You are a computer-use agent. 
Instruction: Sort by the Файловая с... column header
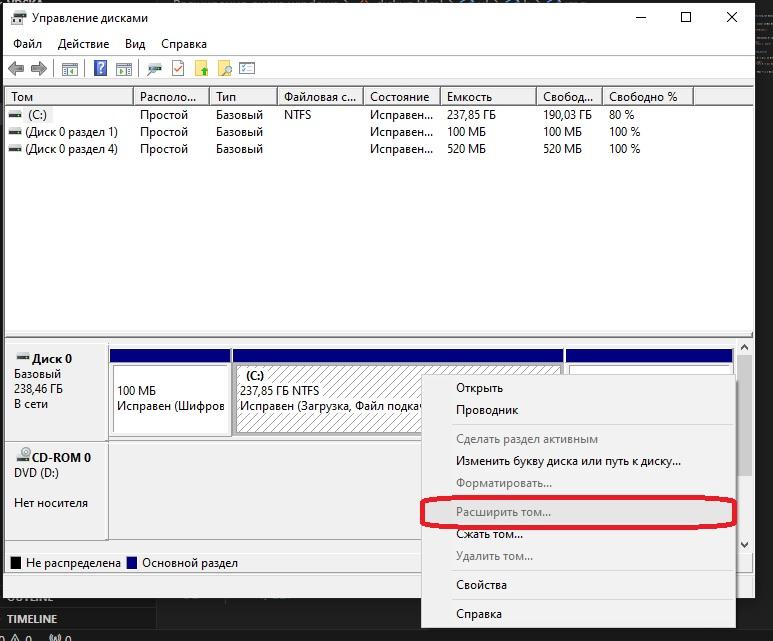pos(320,97)
